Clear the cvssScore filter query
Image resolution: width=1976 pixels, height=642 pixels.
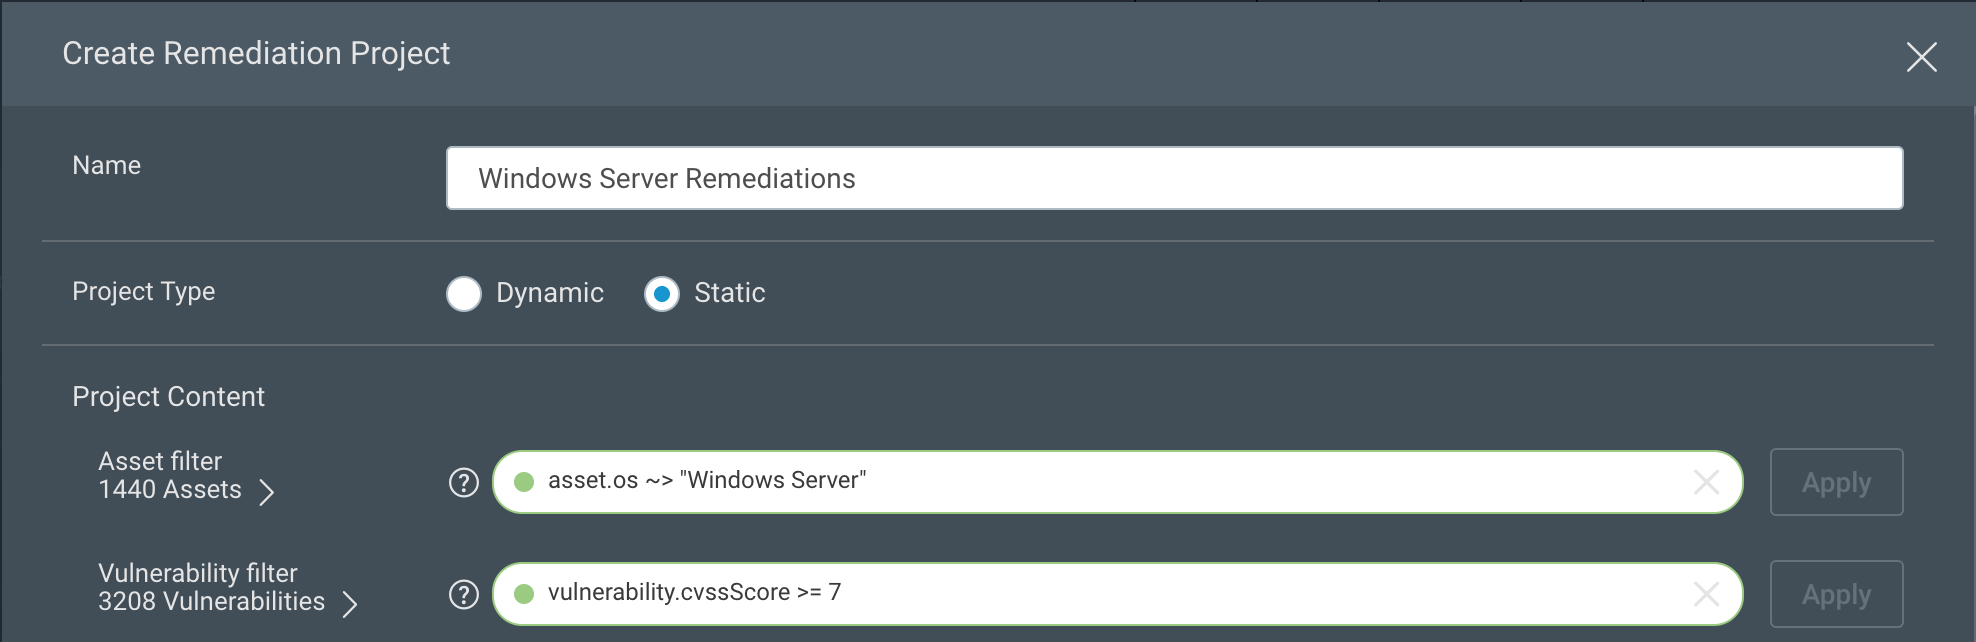coord(1706,594)
